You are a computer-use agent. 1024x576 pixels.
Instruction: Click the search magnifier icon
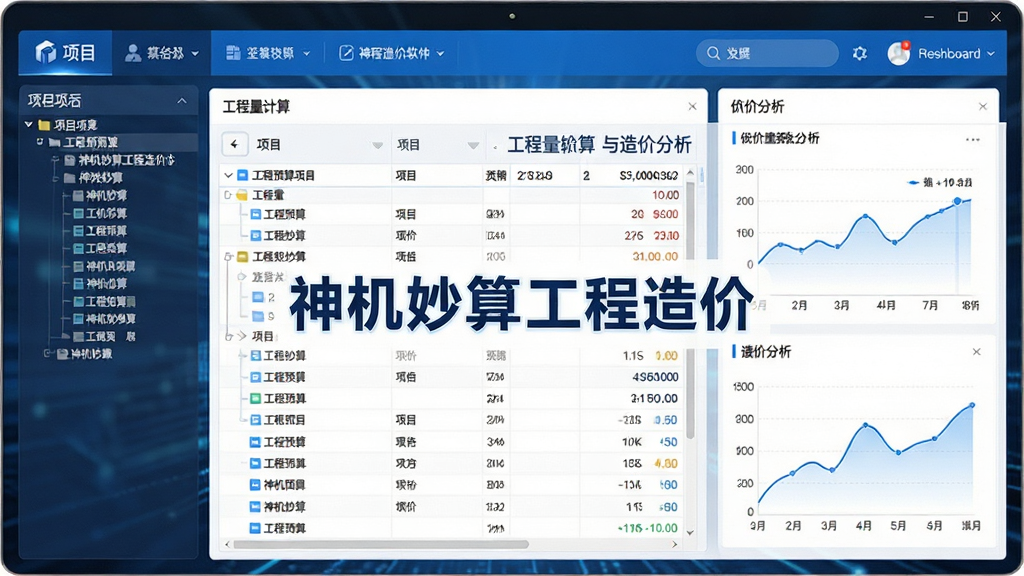713,54
